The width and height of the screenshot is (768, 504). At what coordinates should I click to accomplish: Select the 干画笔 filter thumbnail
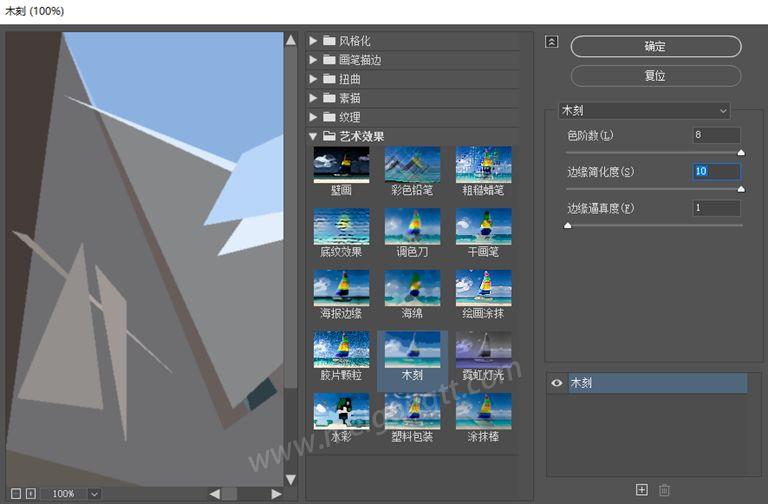click(483, 227)
